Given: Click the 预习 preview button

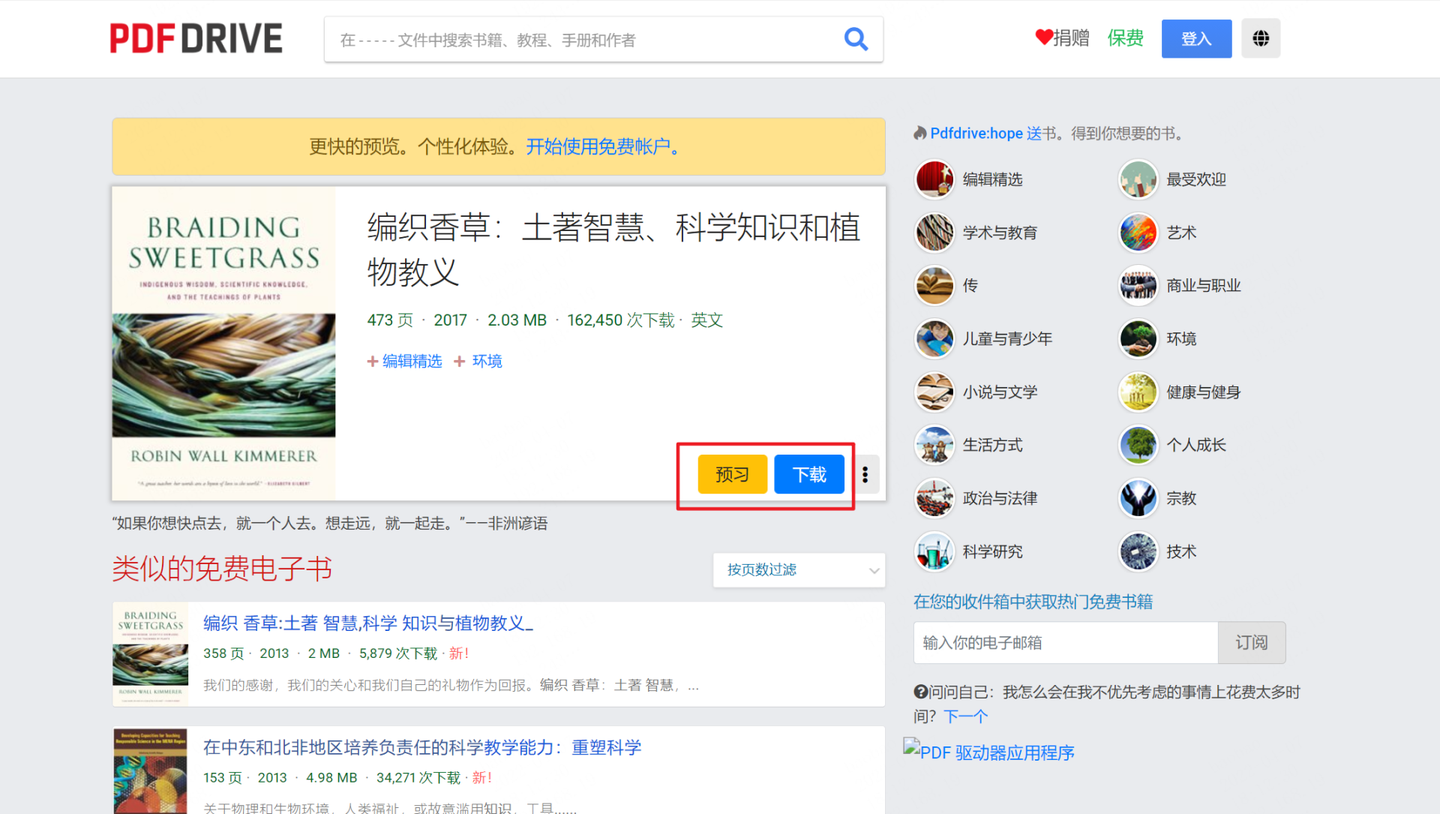Looking at the screenshot, I should [732, 474].
